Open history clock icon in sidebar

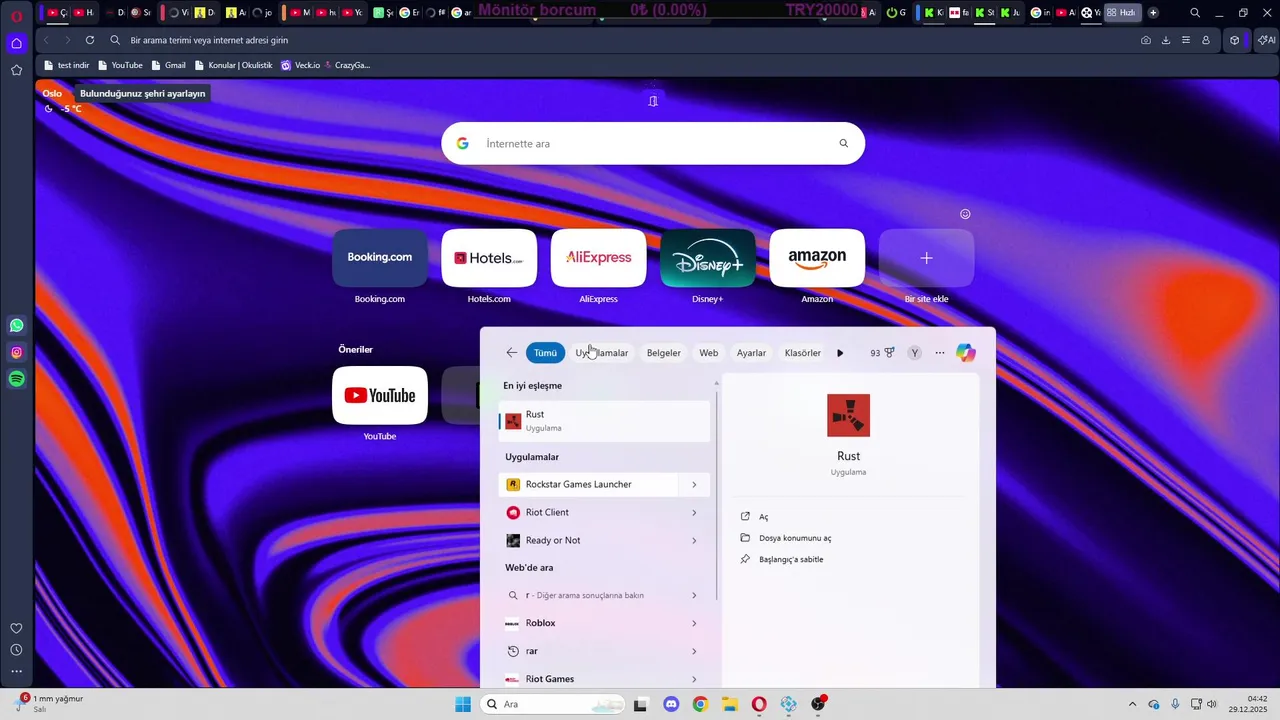point(16,650)
